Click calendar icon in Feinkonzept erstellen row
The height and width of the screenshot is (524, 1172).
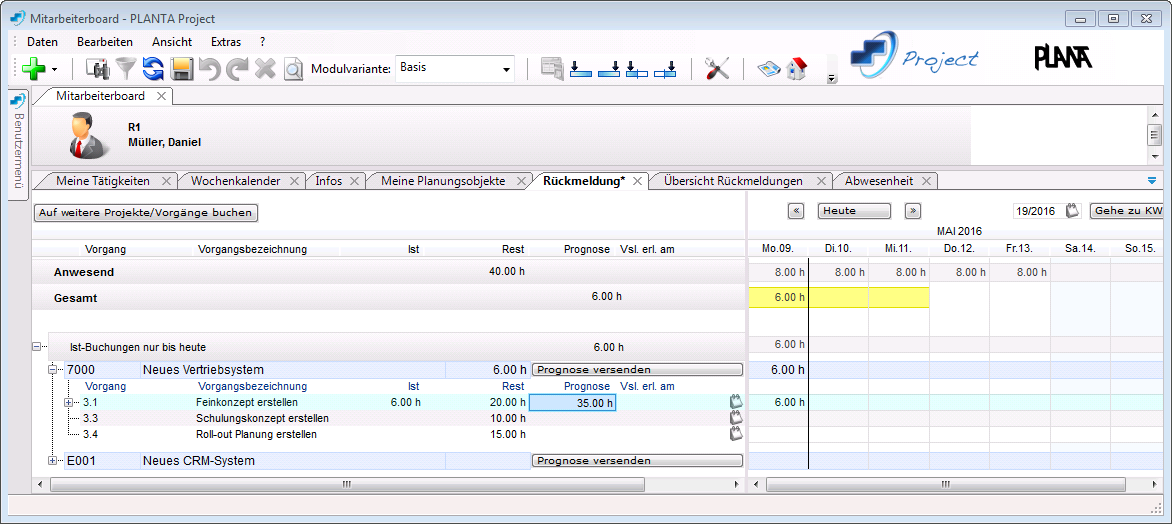(736, 402)
